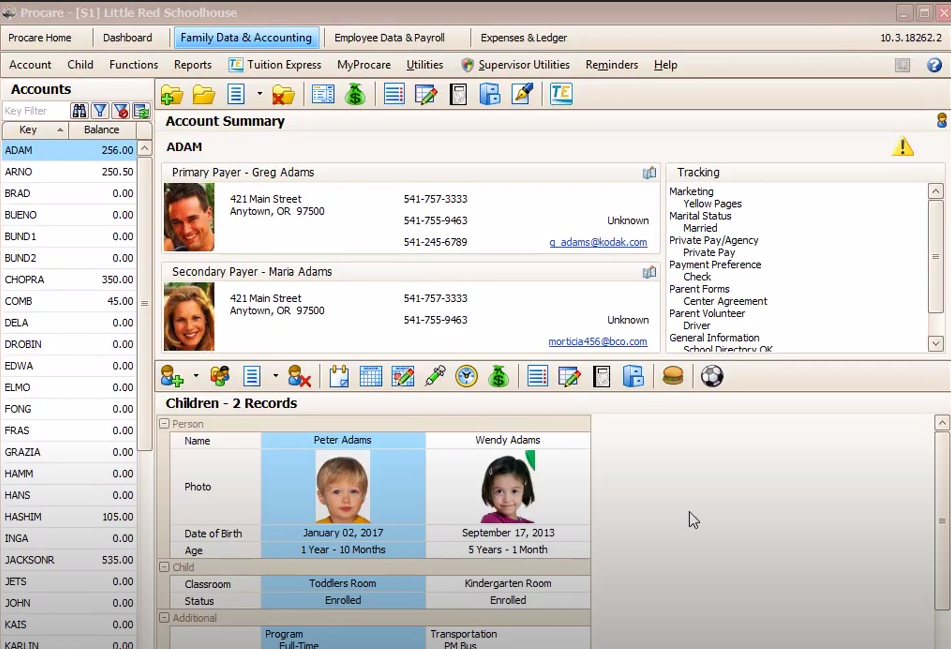
Task: Click the refresh accounts list icon
Action: pyautogui.click(x=141, y=111)
